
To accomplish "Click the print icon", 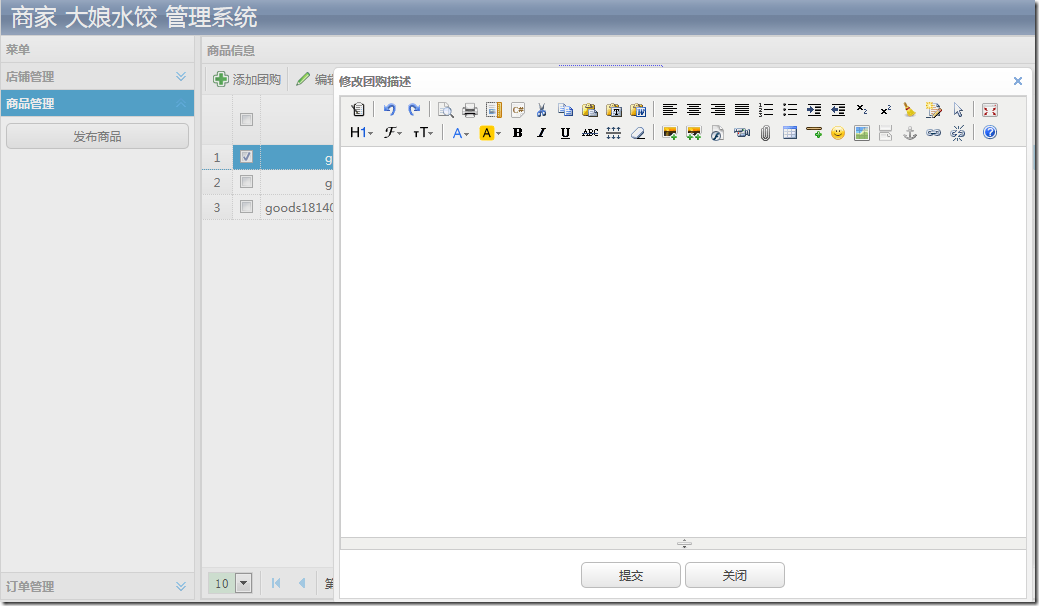I will tap(470, 110).
